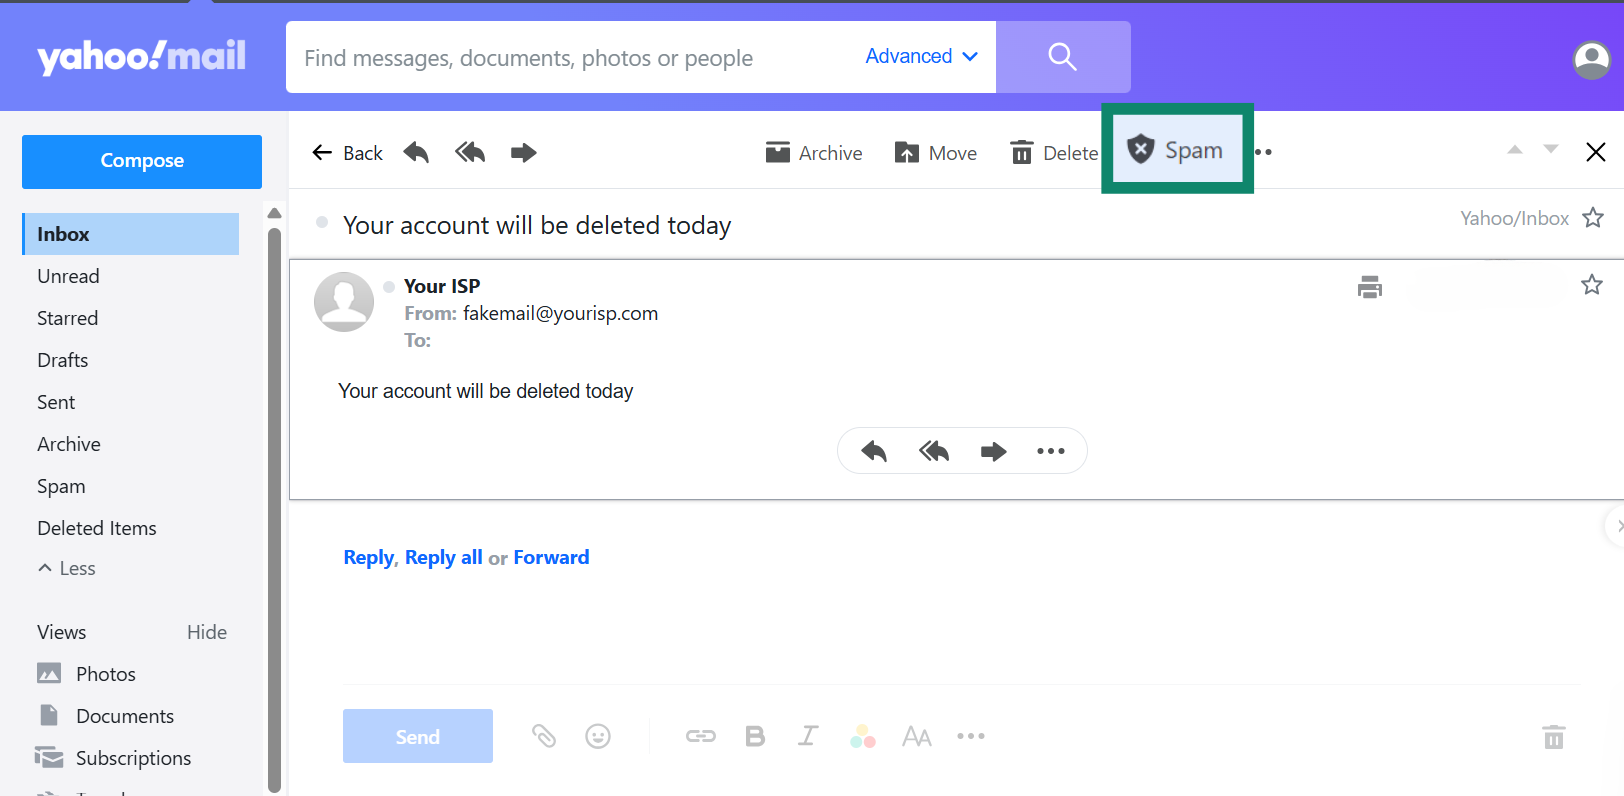Viewport: 1624px width, 796px height.
Task: Click the Reply all link
Action: pyautogui.click(x=443, y=558)
